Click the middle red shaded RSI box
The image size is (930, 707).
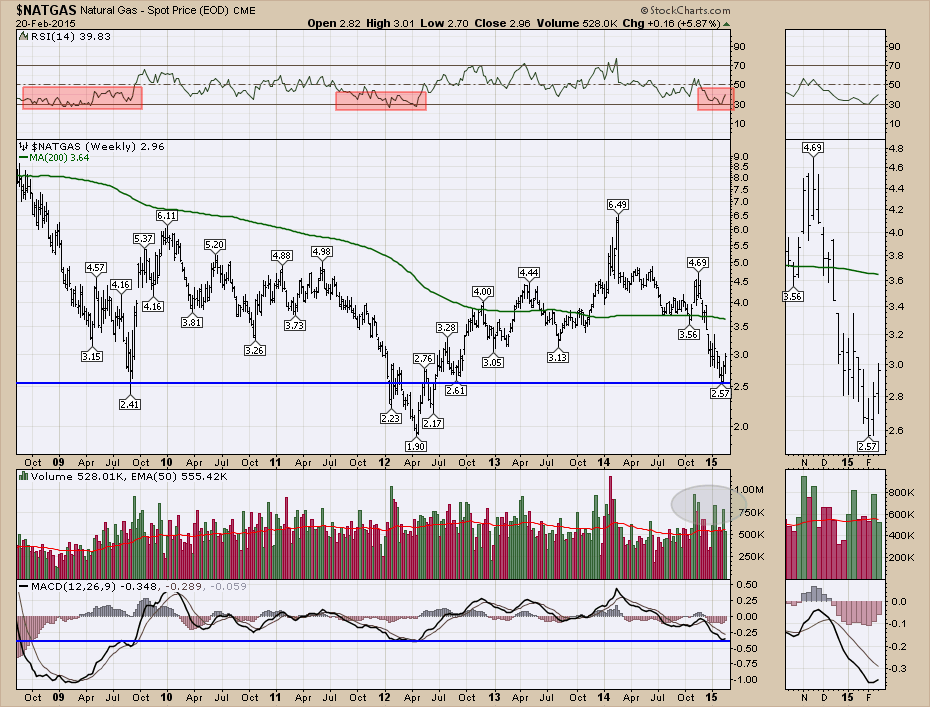pos(381,100)
